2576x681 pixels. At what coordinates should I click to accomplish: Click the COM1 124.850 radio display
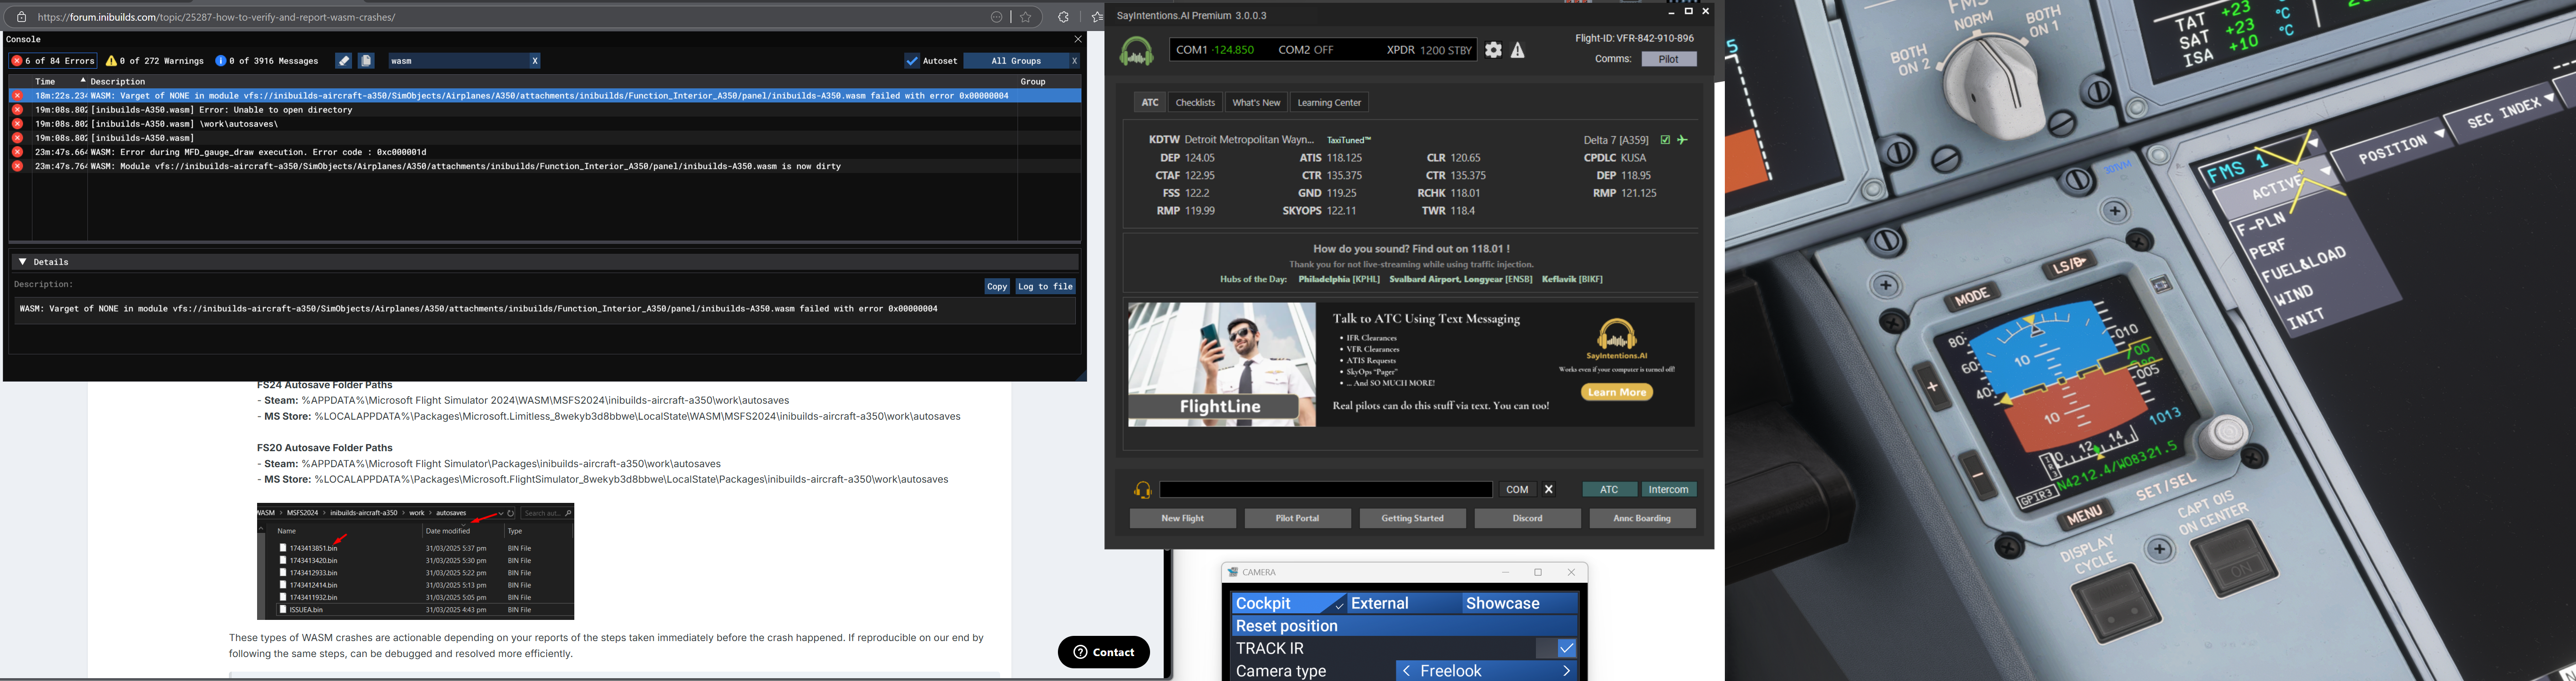1215,50
